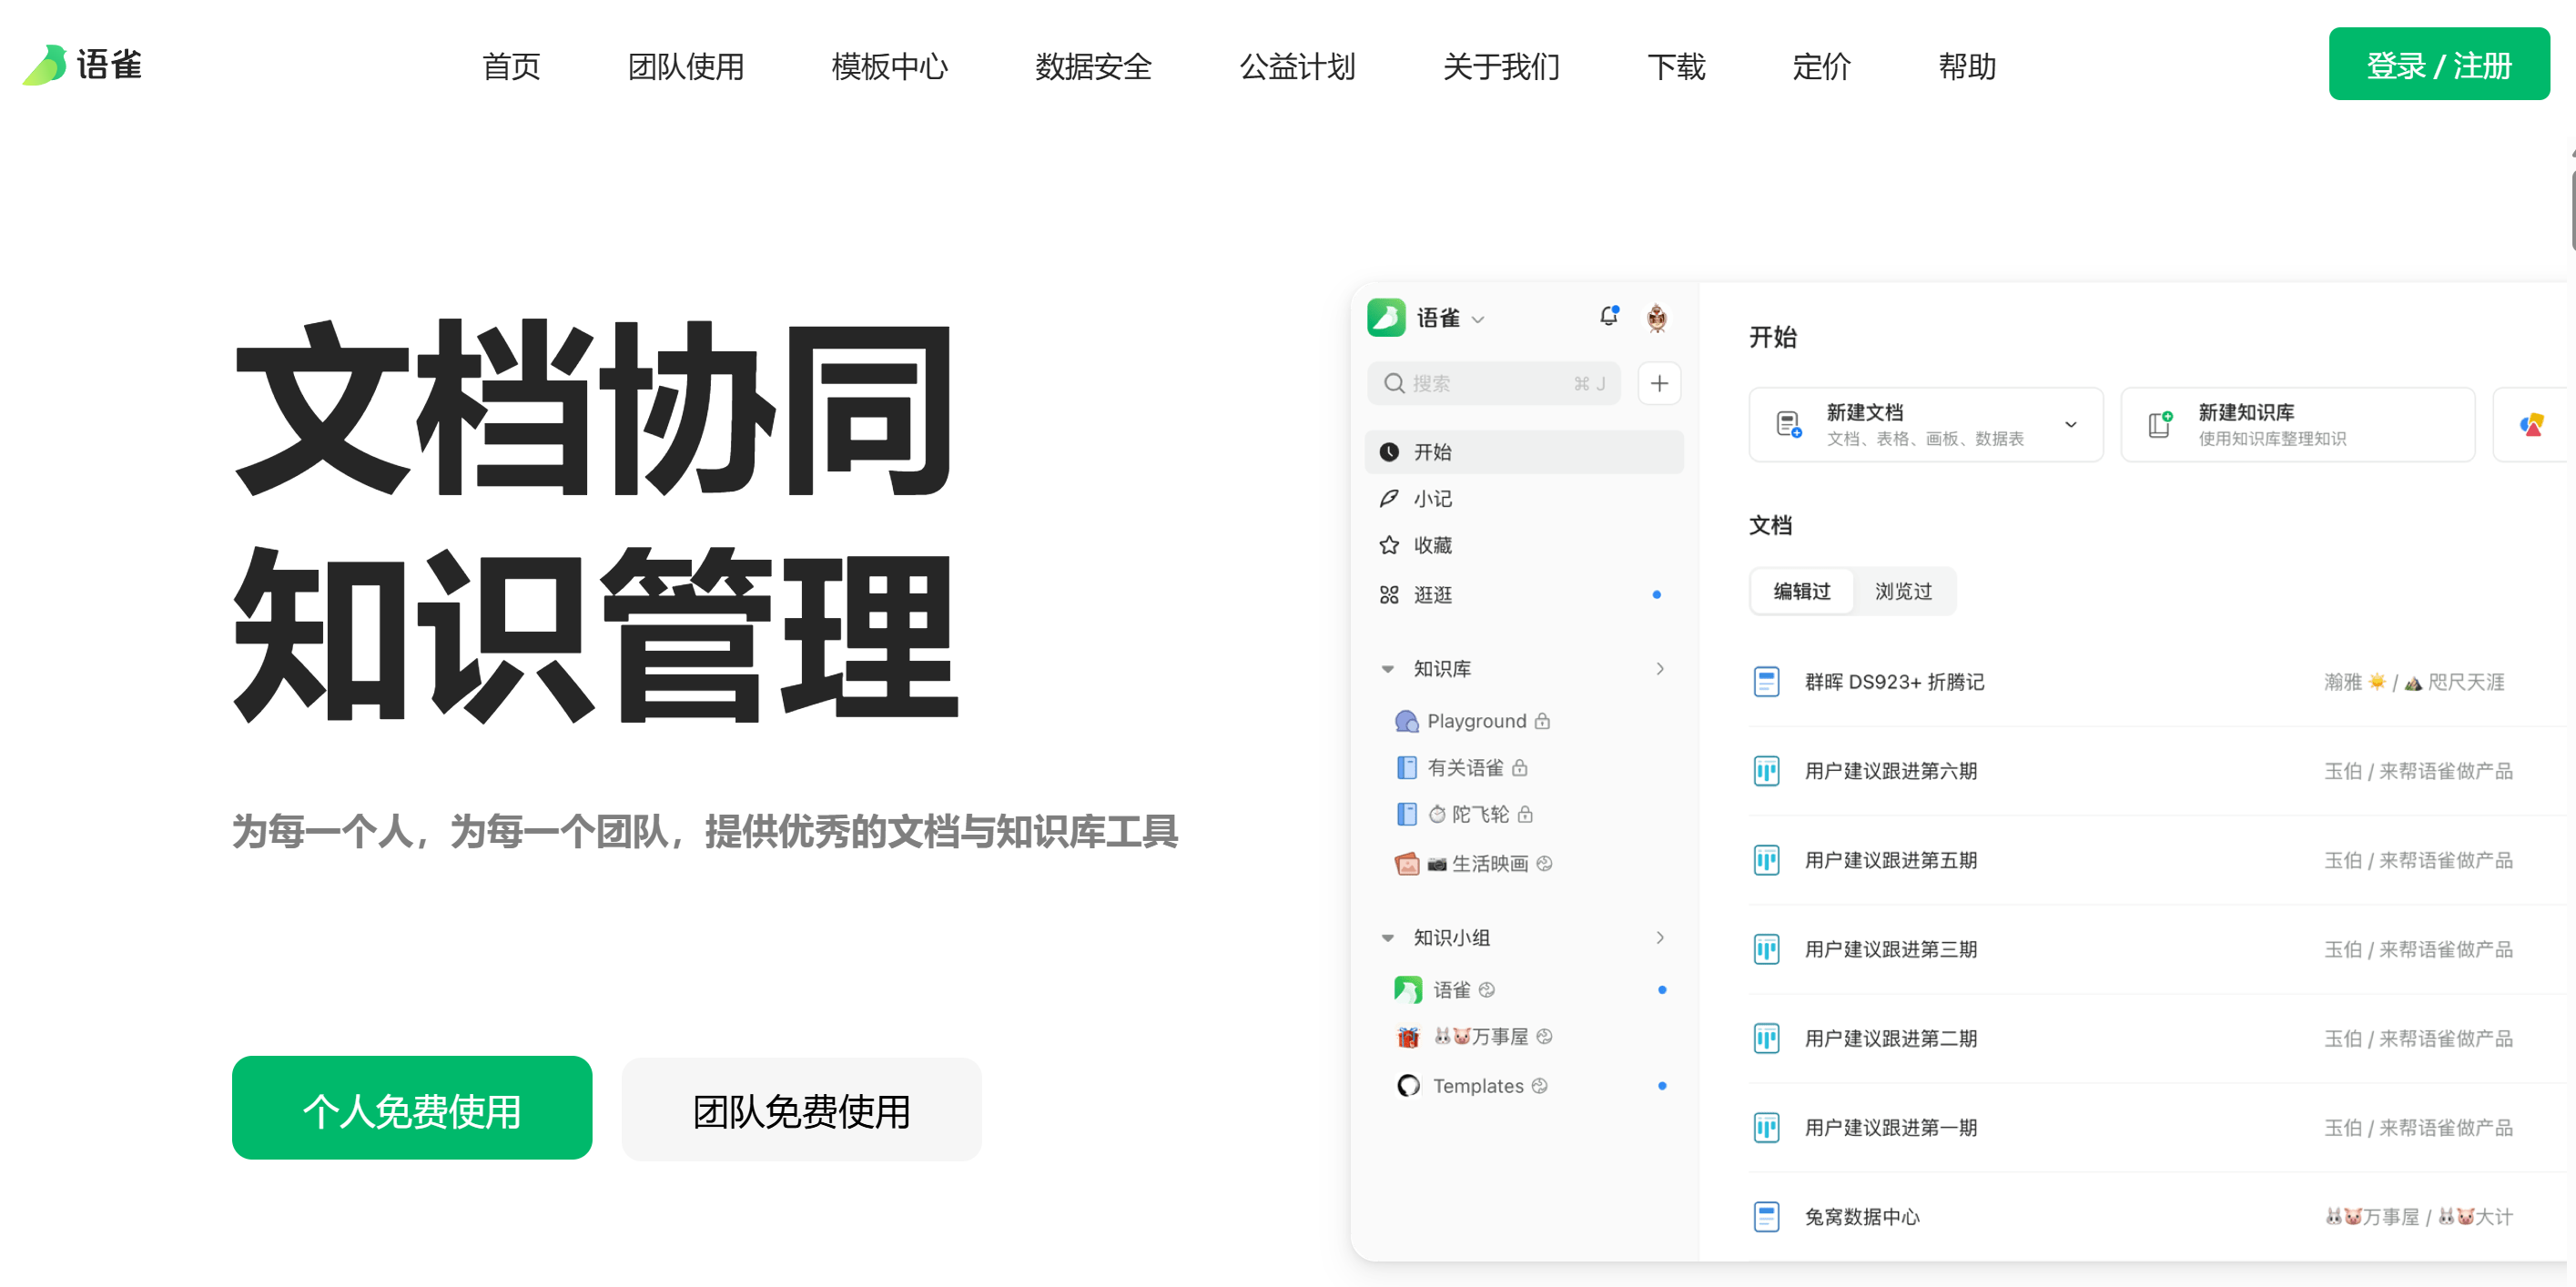
Task: Click the notification bell icon
Action: [x=1608, y=315]
